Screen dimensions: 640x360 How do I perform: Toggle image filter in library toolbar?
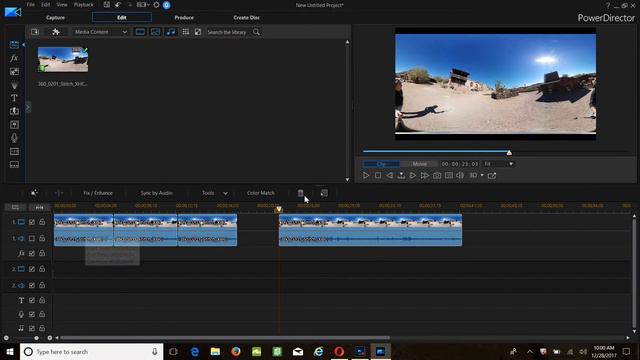pos(156,32)
